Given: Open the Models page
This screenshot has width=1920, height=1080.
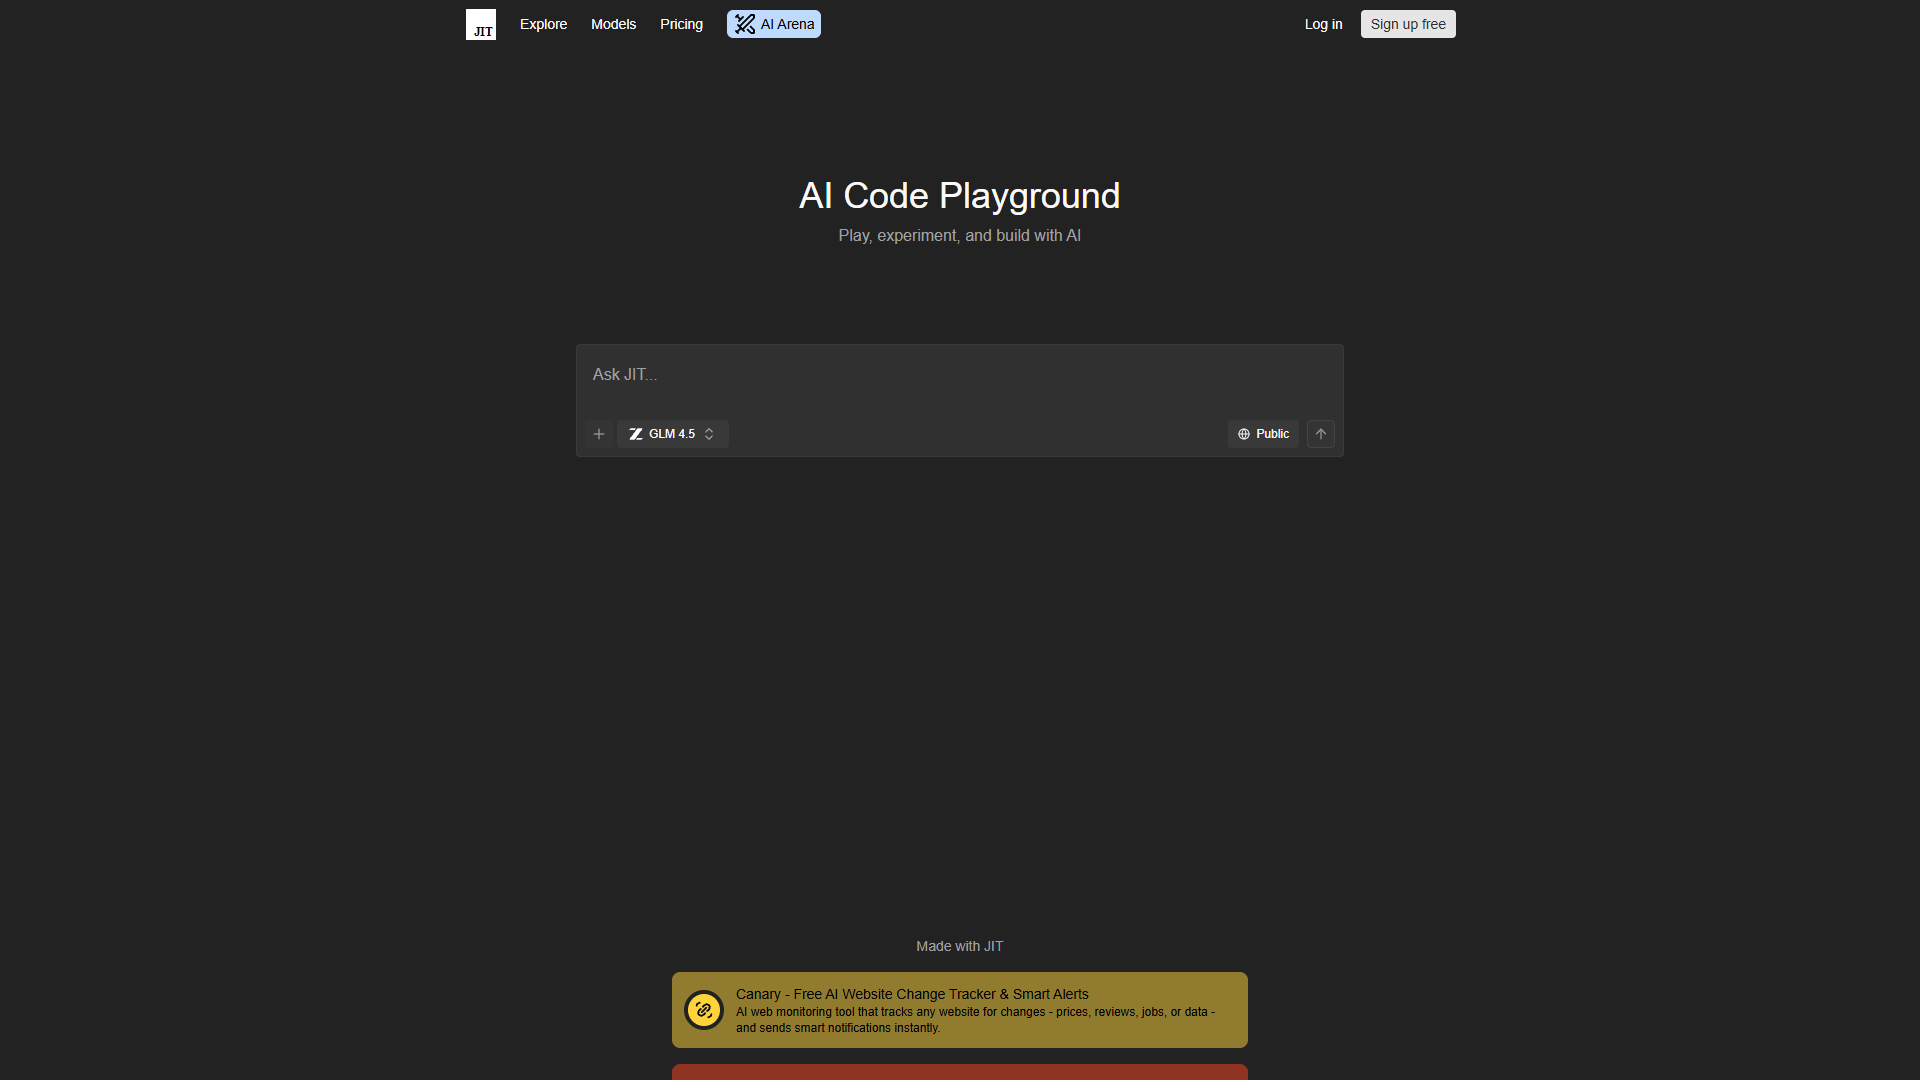Looking at the screenshot, I should [613, 24].
